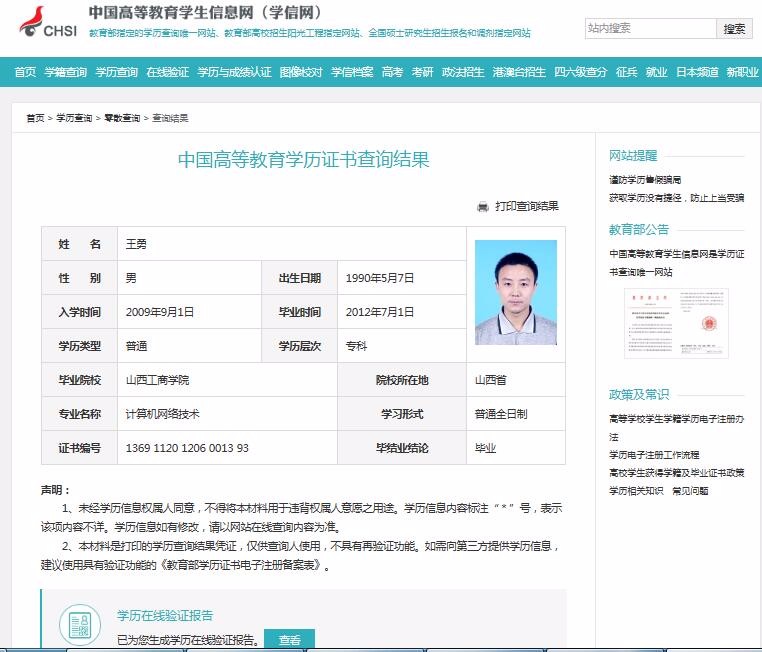Click the 搜索 button

point(734,29)
